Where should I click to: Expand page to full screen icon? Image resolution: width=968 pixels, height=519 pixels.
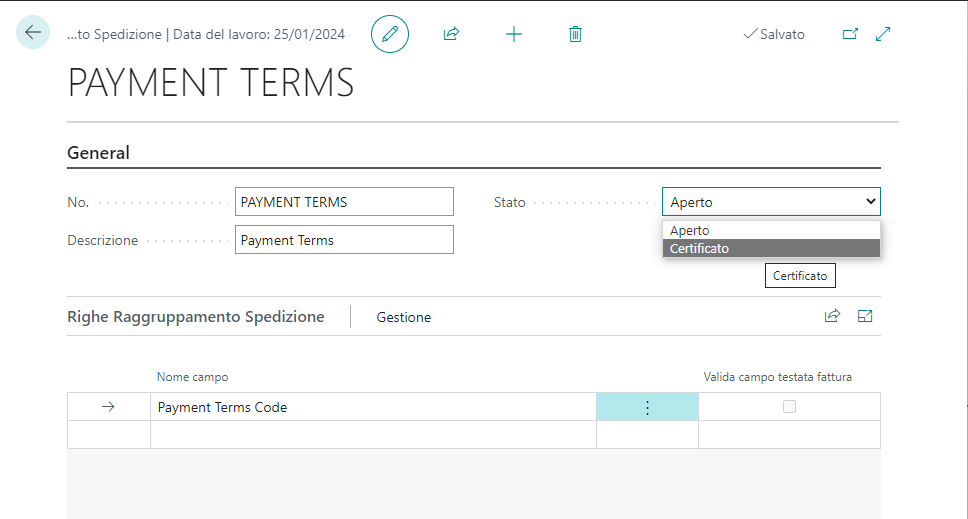click(883, 34)
